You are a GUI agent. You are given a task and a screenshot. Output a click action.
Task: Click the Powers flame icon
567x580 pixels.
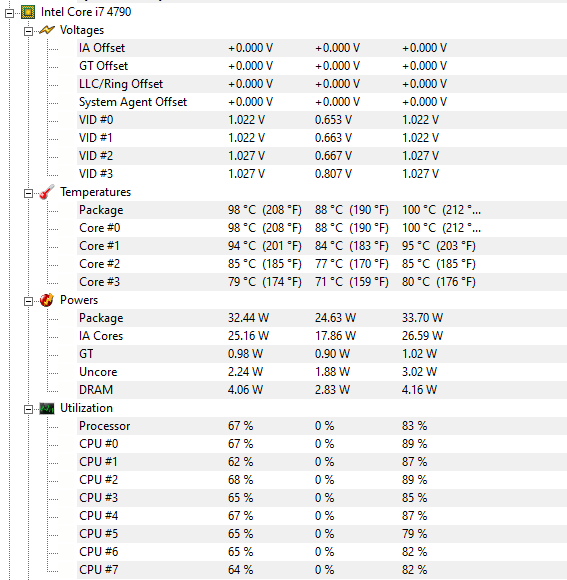[x=47, y=300]
